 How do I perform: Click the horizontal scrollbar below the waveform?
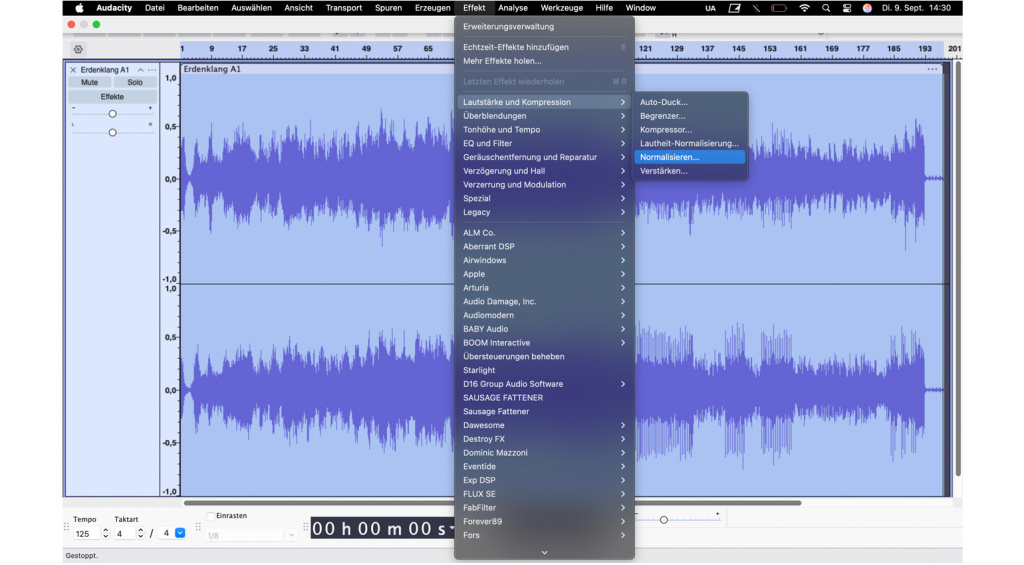coord(492,503)
